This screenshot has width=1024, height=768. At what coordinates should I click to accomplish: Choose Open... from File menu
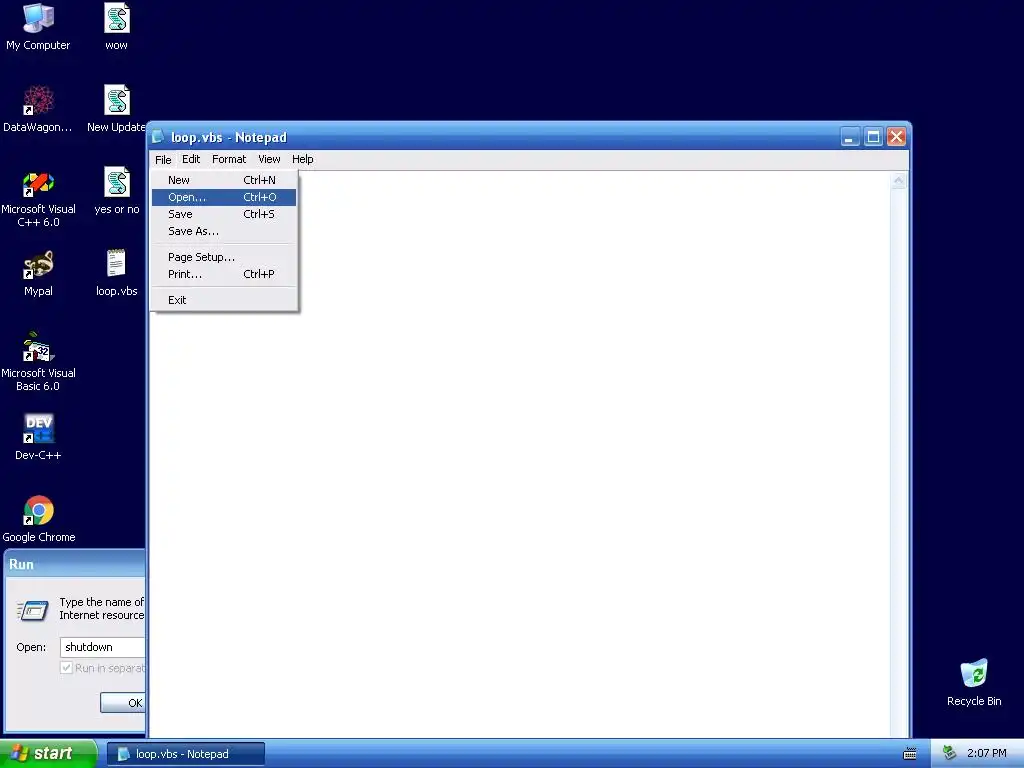(x=224, y=197)
